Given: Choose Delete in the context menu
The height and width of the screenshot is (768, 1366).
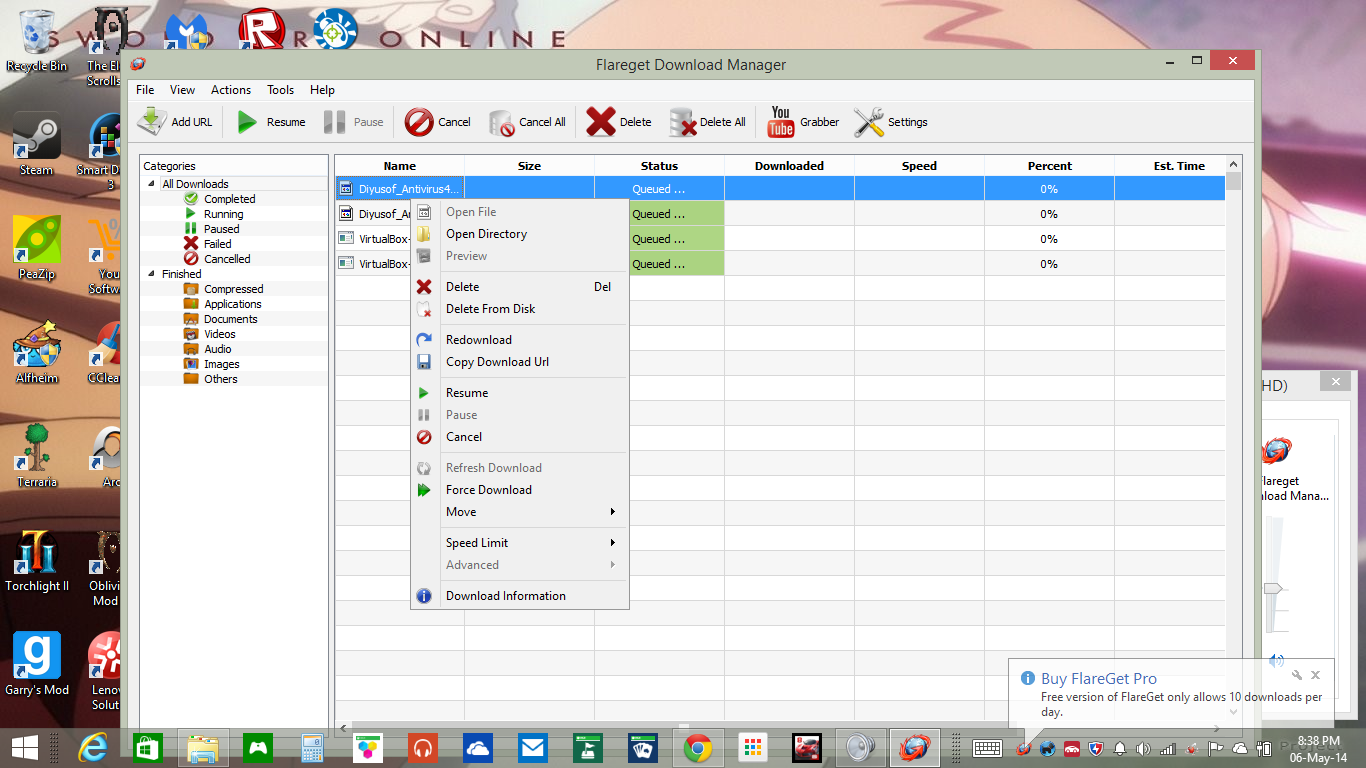Looking at the screenshot, I should point(520,287).
